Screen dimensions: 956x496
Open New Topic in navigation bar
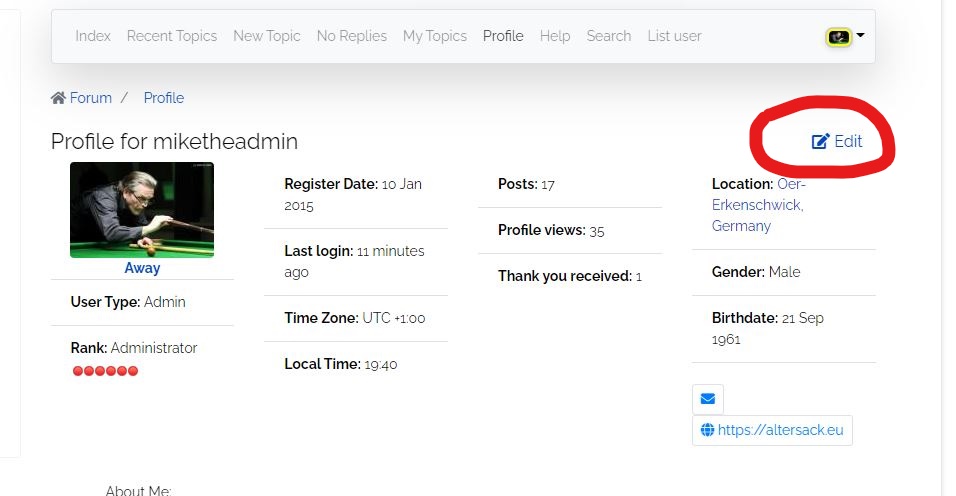pos(267,36)
